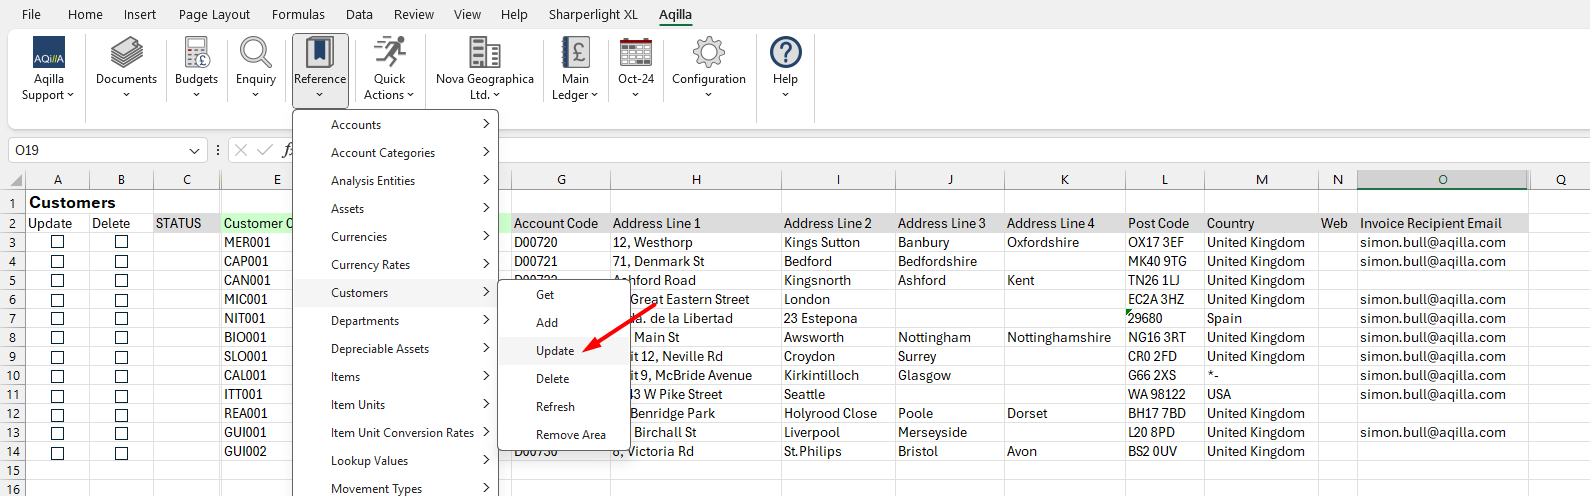Open the Name Box dropdown arrow
The height and width of the screenshot is (496, 1590).
point(194,151)
